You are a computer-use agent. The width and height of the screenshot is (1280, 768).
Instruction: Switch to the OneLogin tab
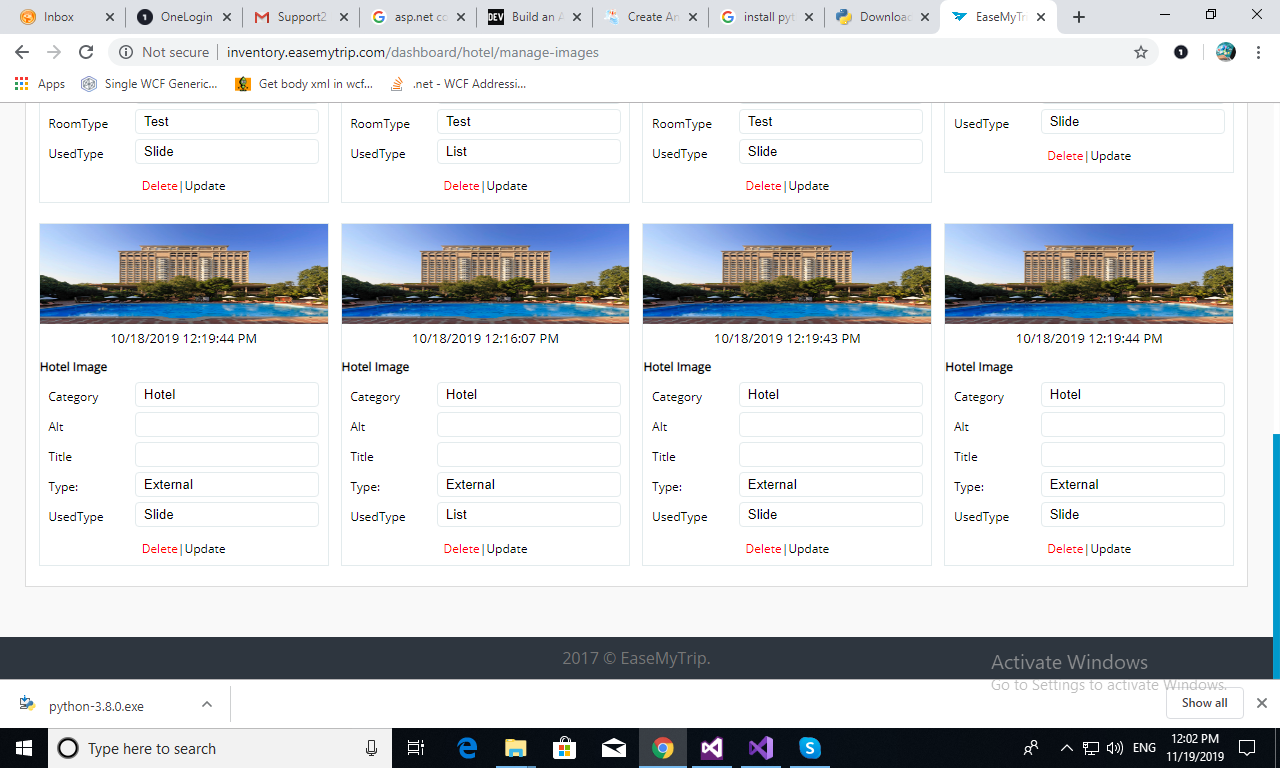[185, 17]
